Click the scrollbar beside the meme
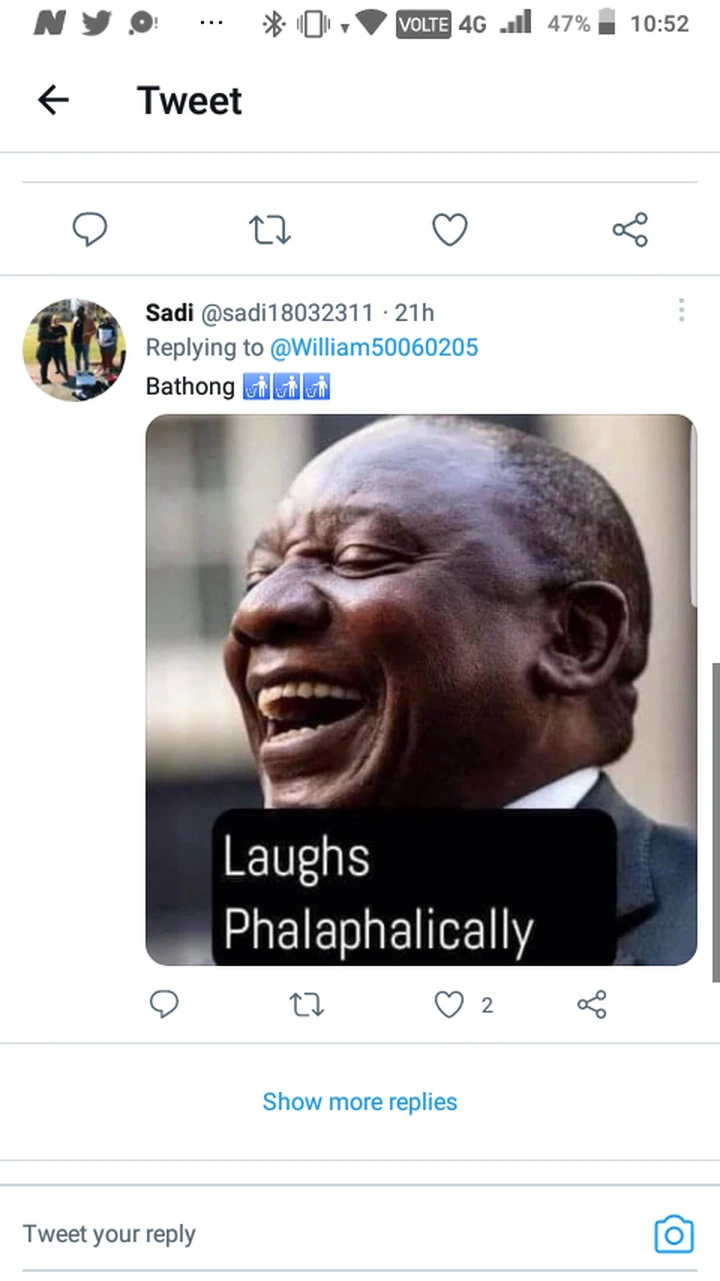 [715, 821]
